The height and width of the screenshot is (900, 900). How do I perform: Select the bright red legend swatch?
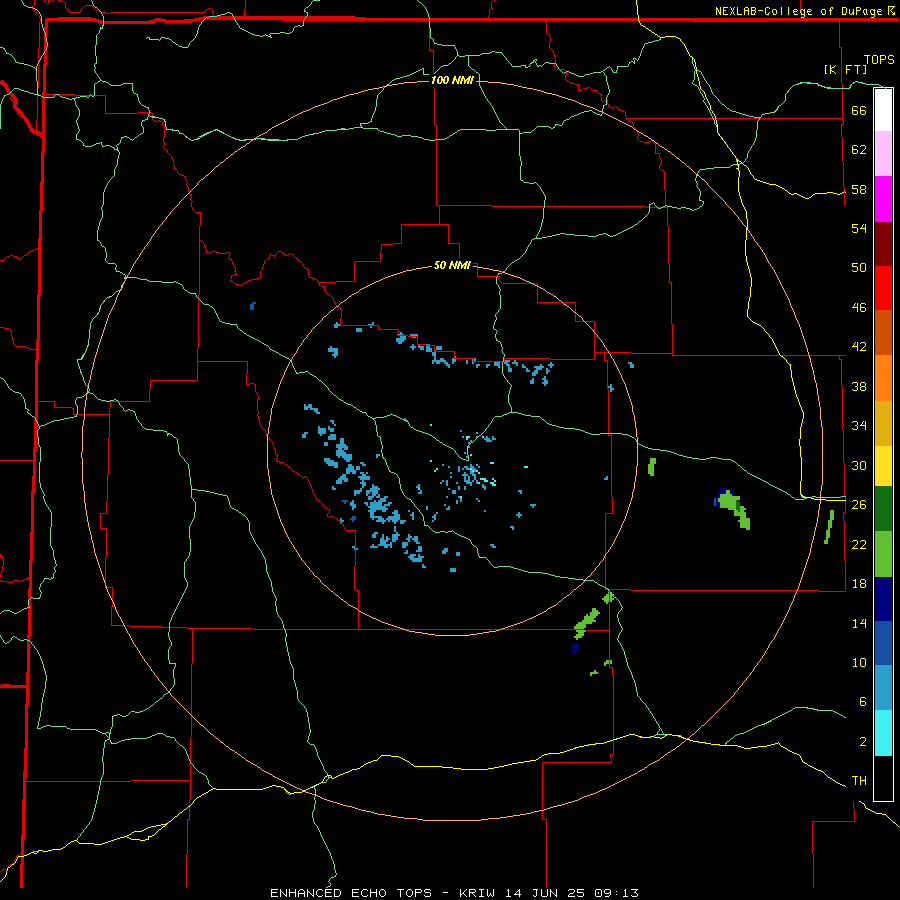883,288
